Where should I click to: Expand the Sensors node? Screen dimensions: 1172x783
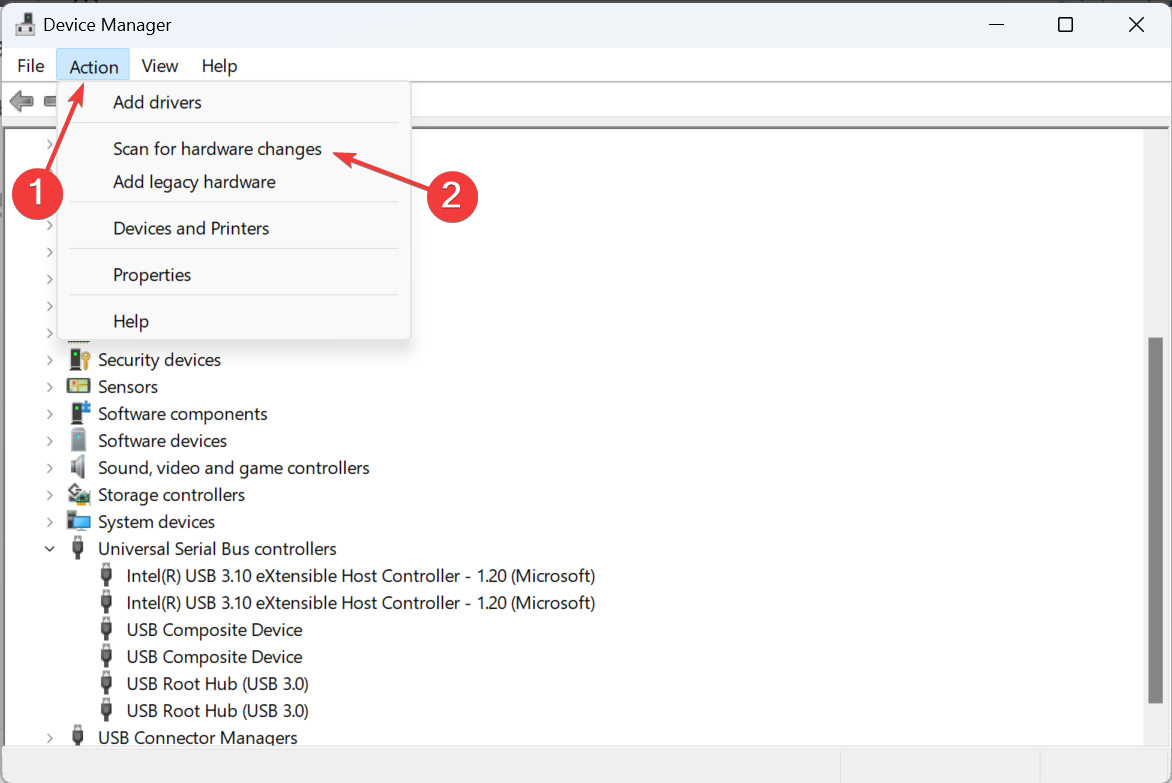[x=49, y=387]
